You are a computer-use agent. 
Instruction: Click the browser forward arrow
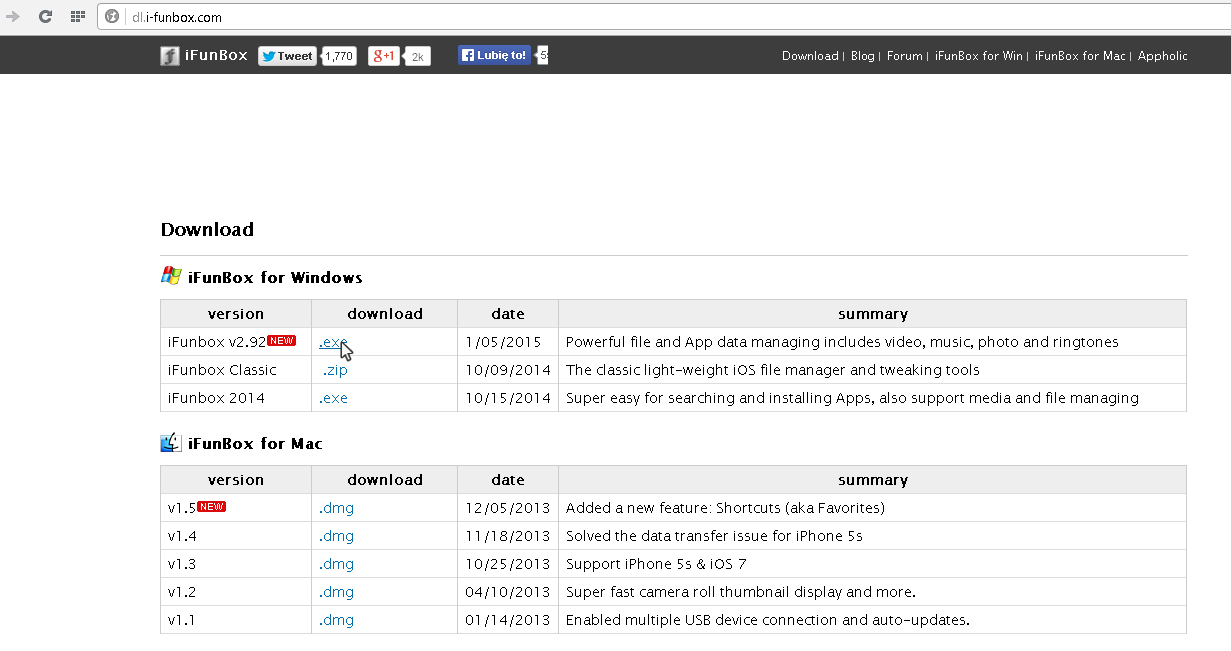pyautogui.click(x=13, y=16)
